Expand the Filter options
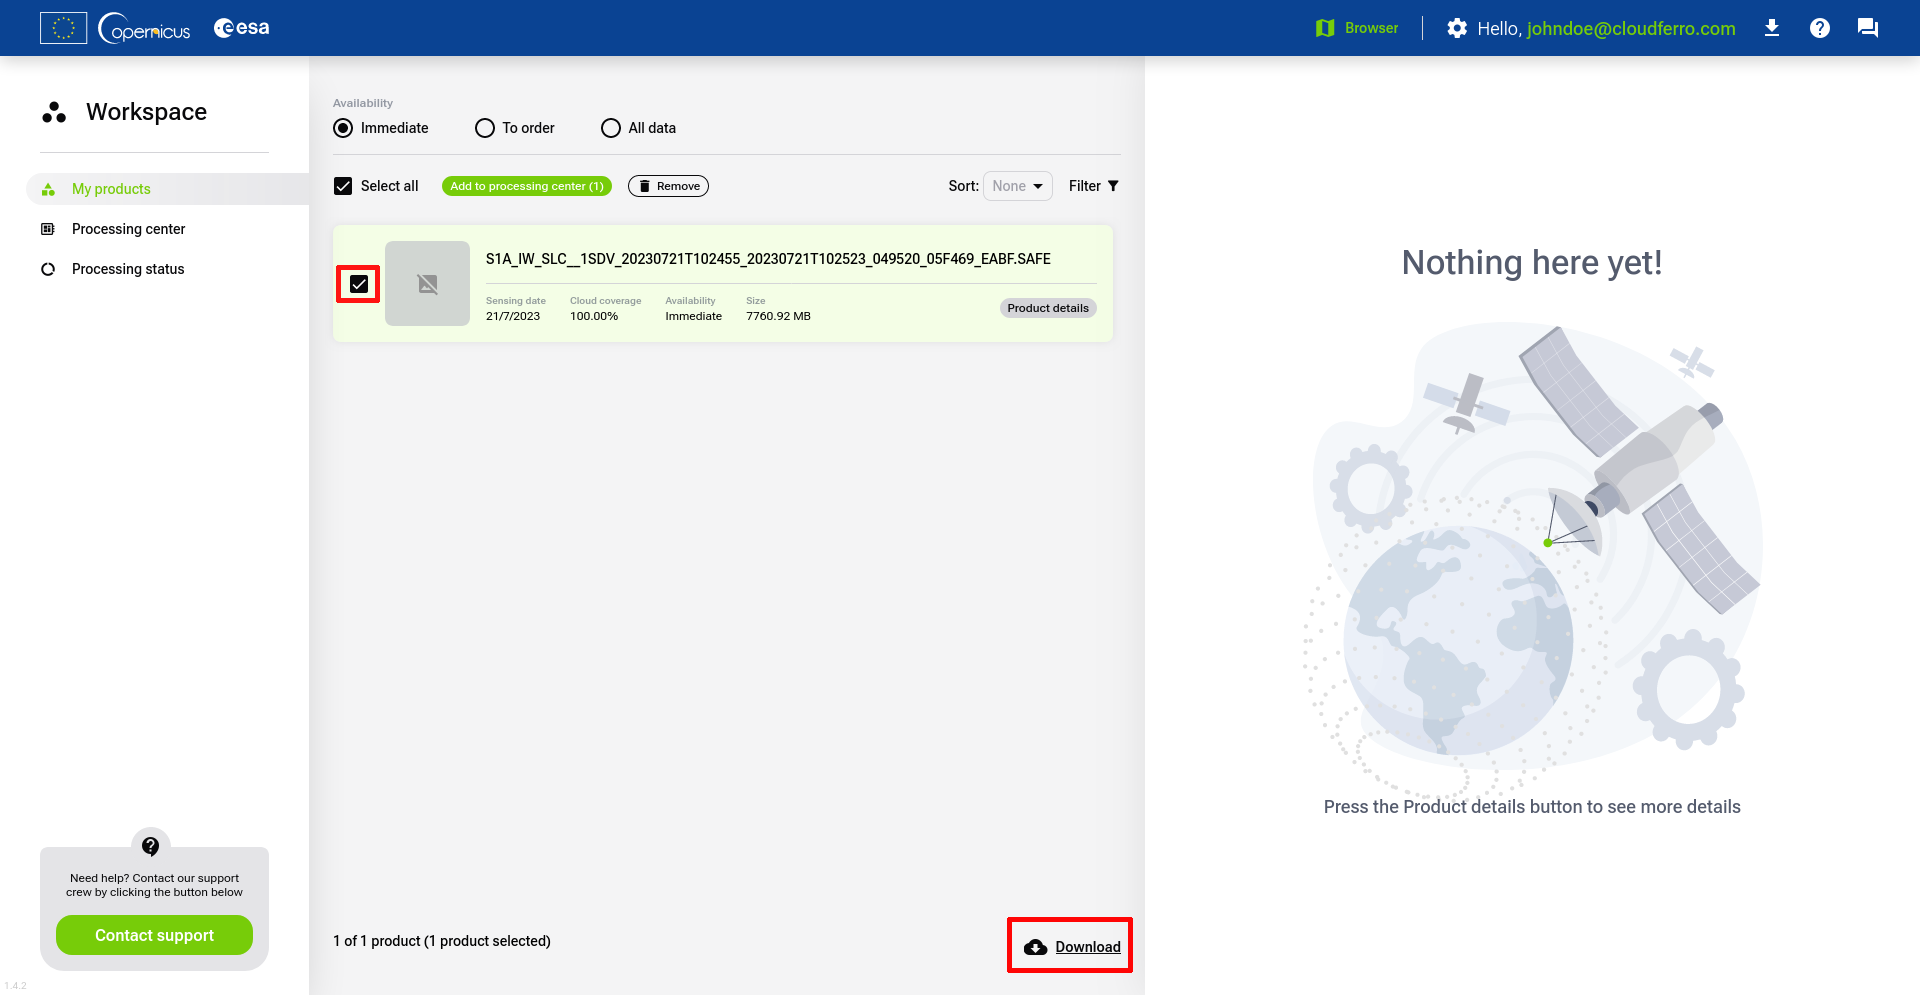The image size is (1920, 995). tap(1093, 186)
